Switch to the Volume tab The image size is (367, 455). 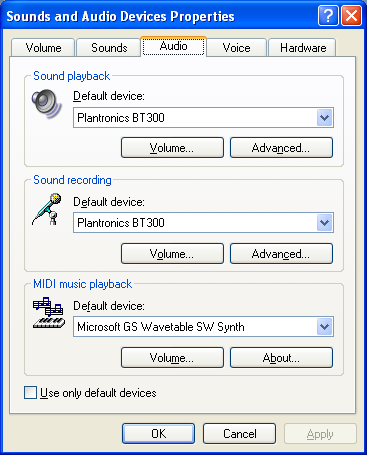(43, 48)
